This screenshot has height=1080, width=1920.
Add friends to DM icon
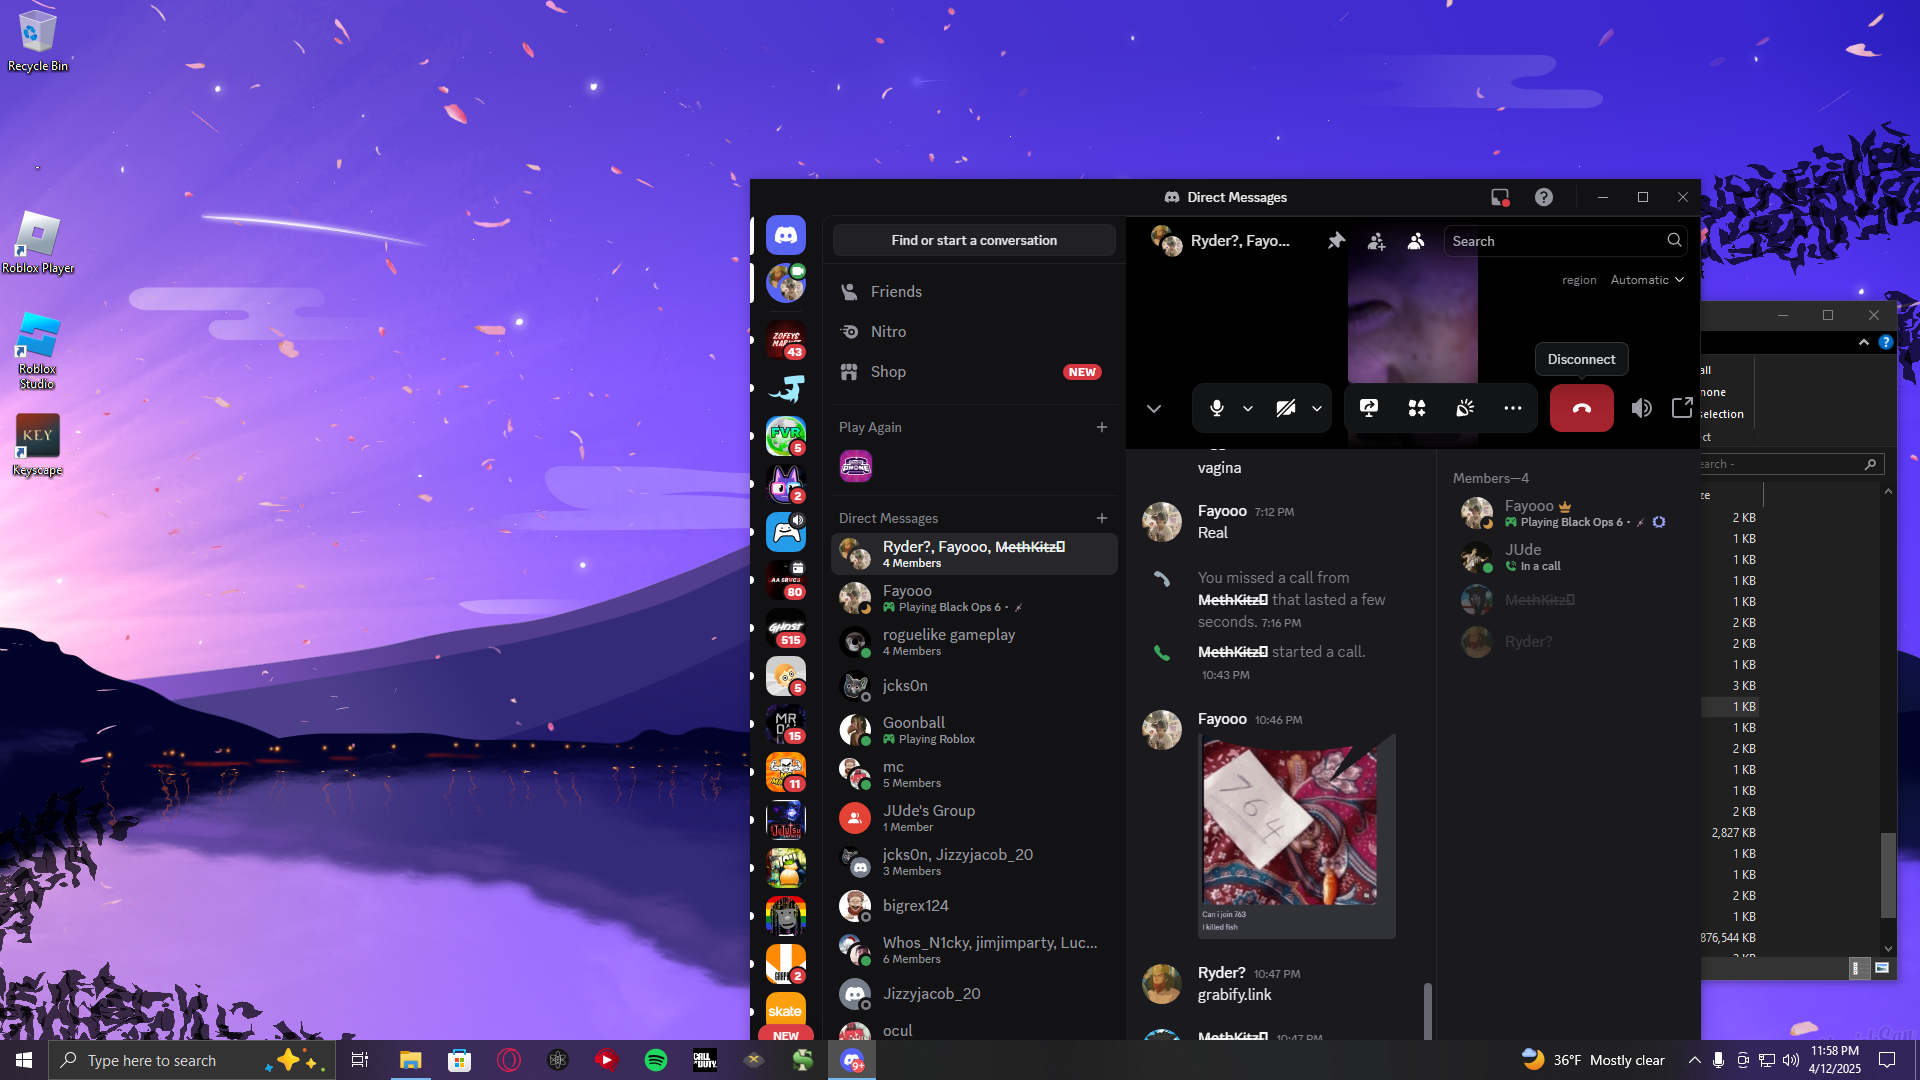click(1376, 241)
